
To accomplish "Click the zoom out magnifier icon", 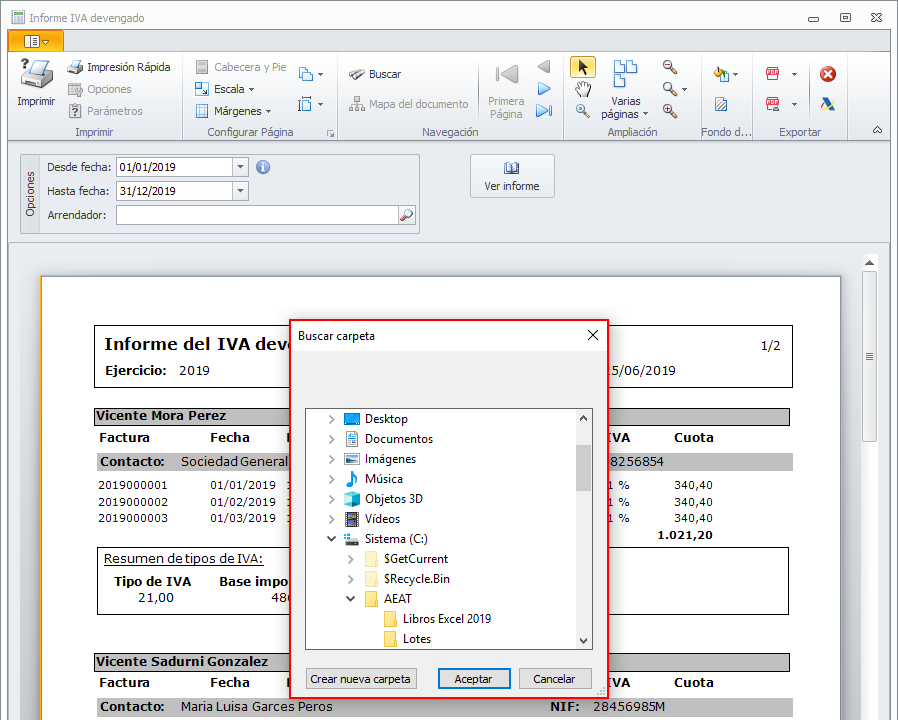I will tap(670, 67).
